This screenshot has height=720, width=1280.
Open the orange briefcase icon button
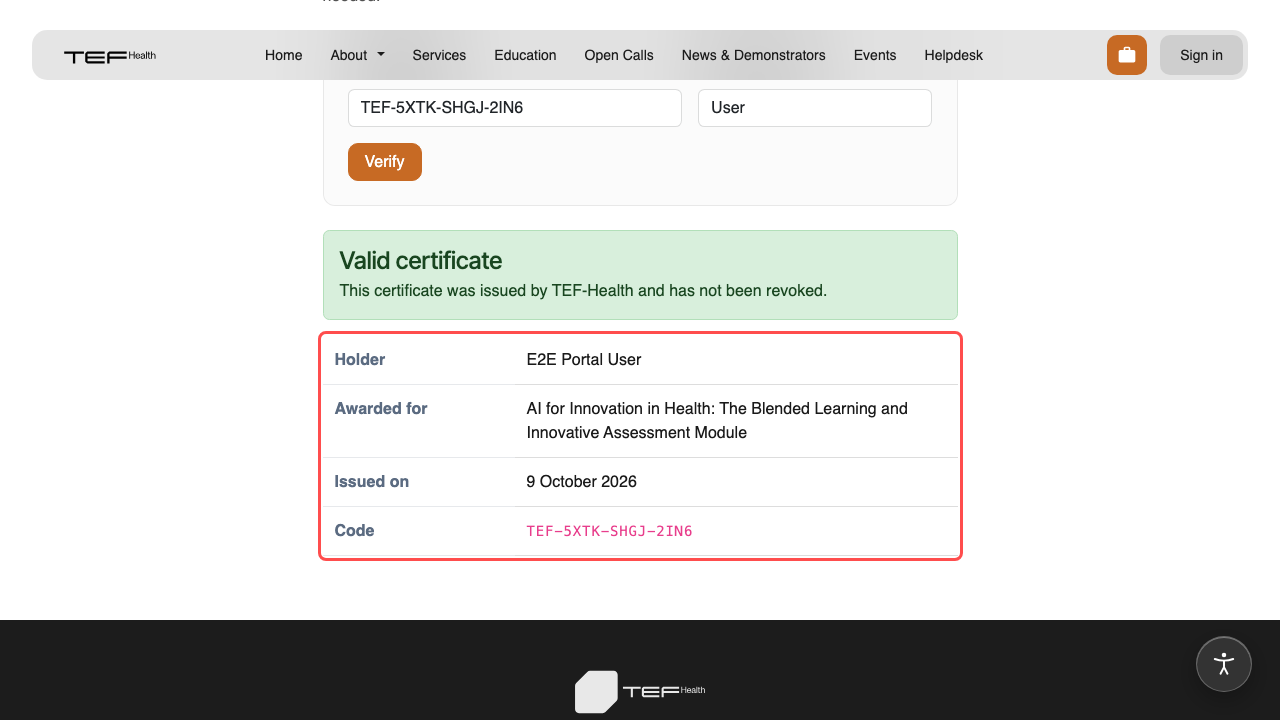pos(1127,55)
